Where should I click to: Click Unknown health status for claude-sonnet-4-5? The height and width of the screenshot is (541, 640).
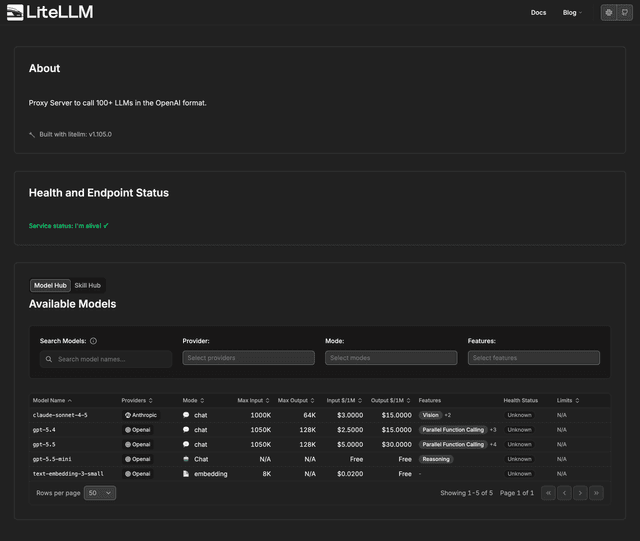(x=520, y=415)
